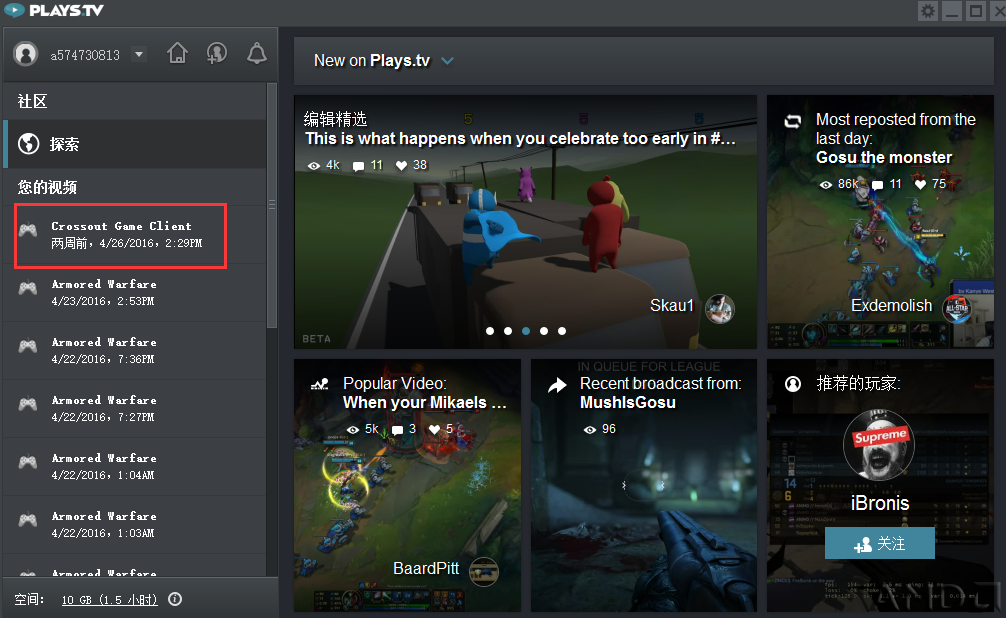Expand the New on Plays.tv dropdown
1006x618 pixels.
point(447,61)
